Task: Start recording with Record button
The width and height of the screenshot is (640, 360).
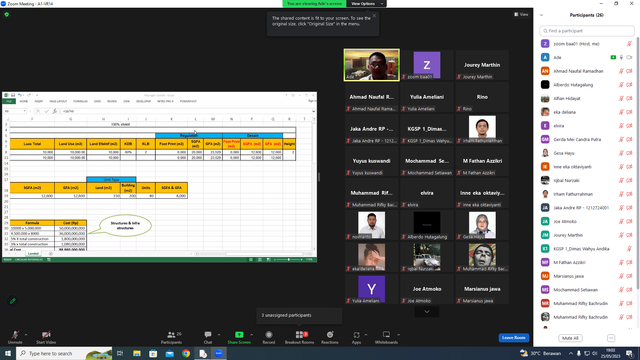Action: click(269, 337)
